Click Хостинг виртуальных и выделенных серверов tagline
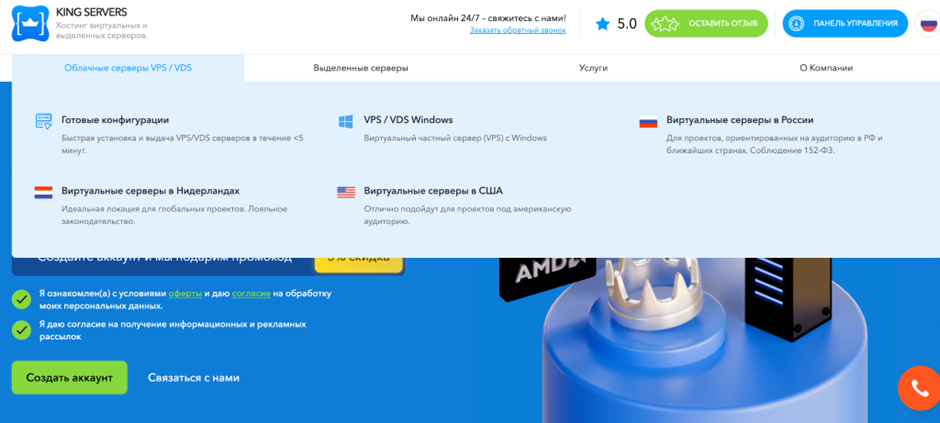Screen dimensions: 940x423 101,31
